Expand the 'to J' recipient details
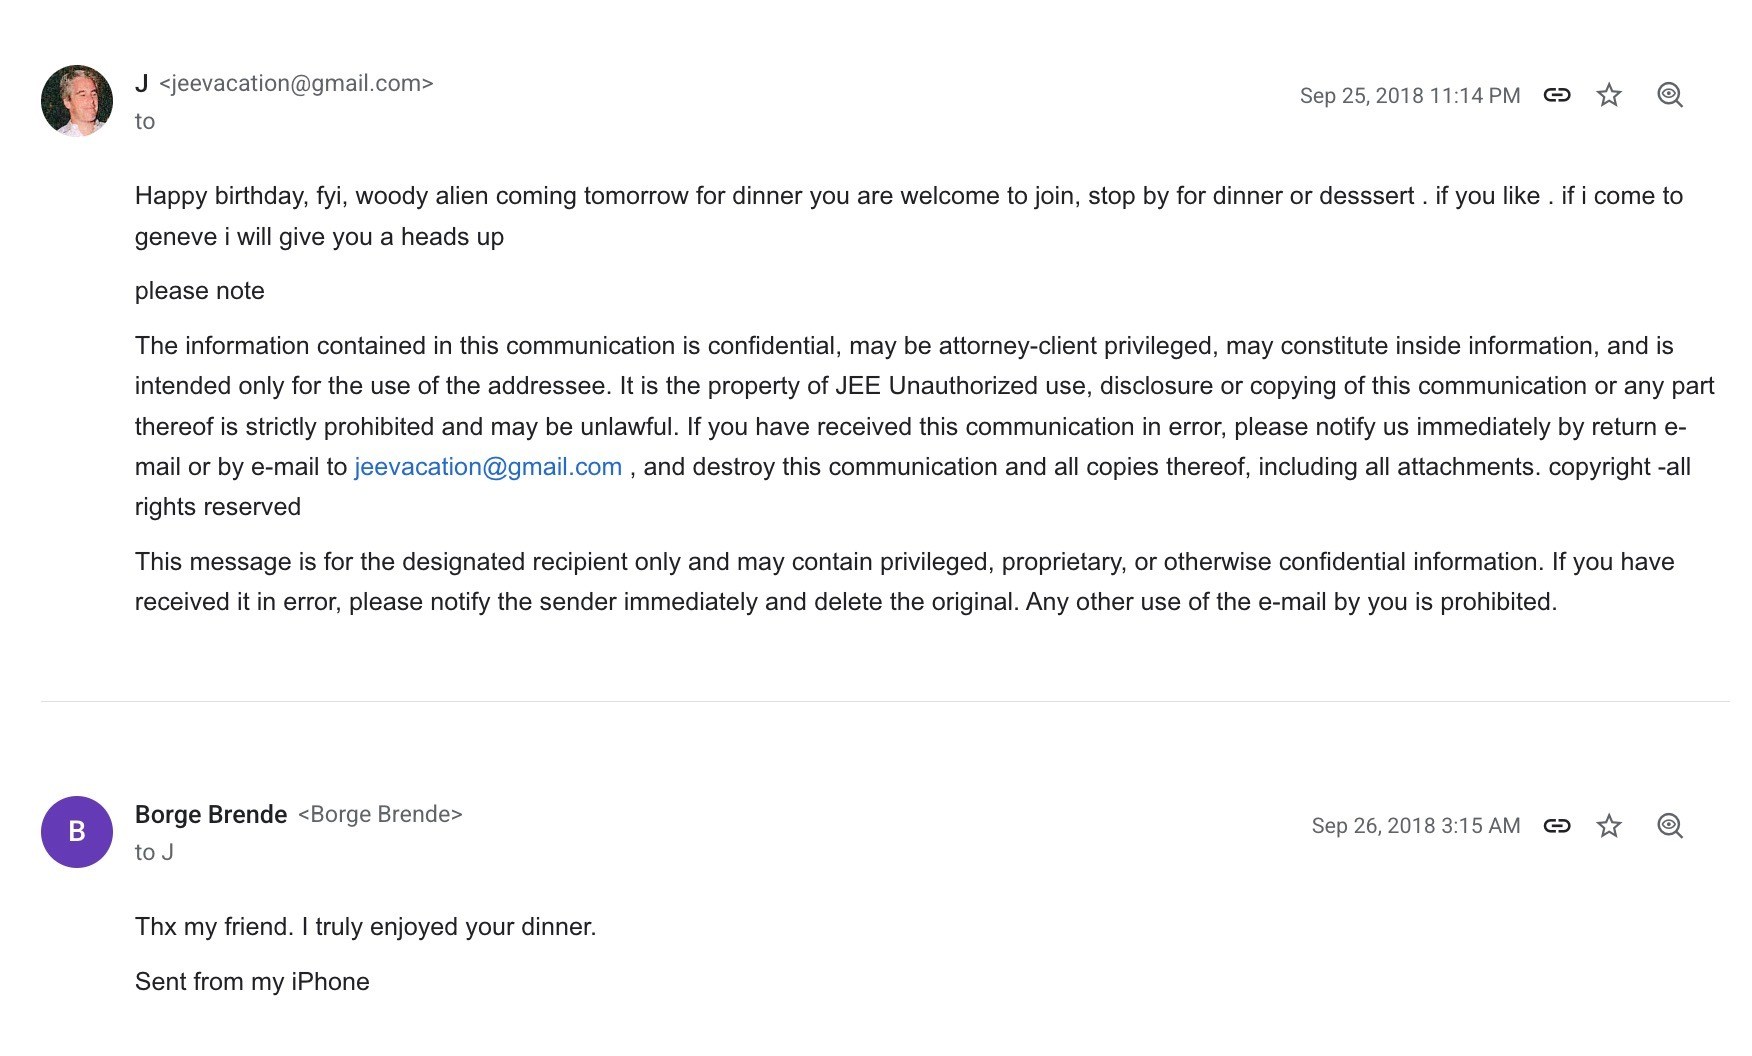Screen dimensions: 1752x1056 tap(154, 852)
